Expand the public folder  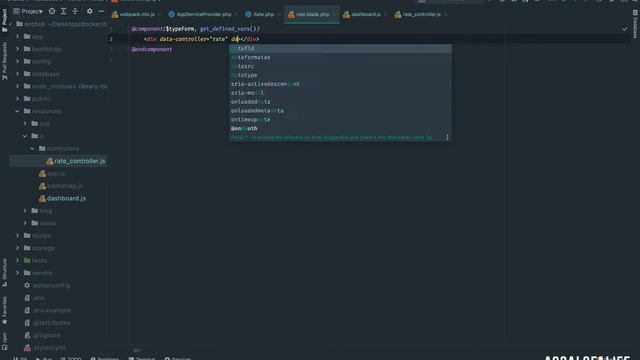pyautogui.click(x=18, y=99)
